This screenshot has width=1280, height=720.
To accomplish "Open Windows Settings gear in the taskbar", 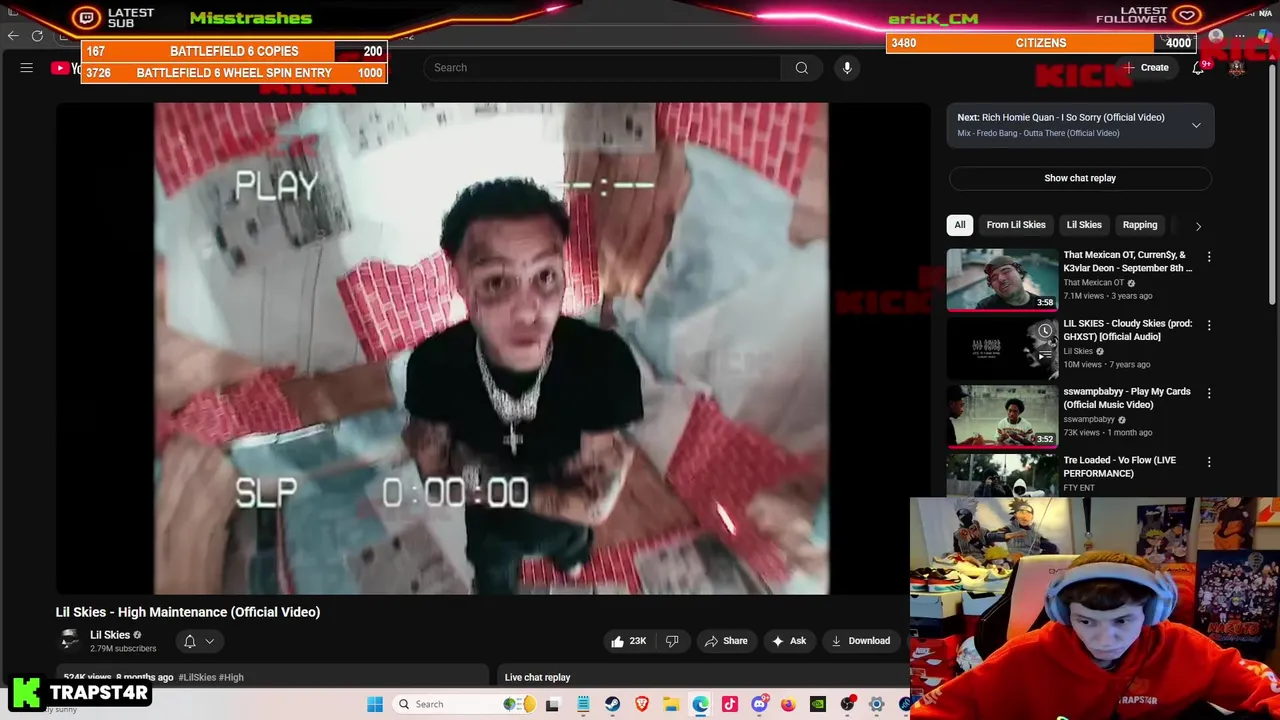I will 876,704.
